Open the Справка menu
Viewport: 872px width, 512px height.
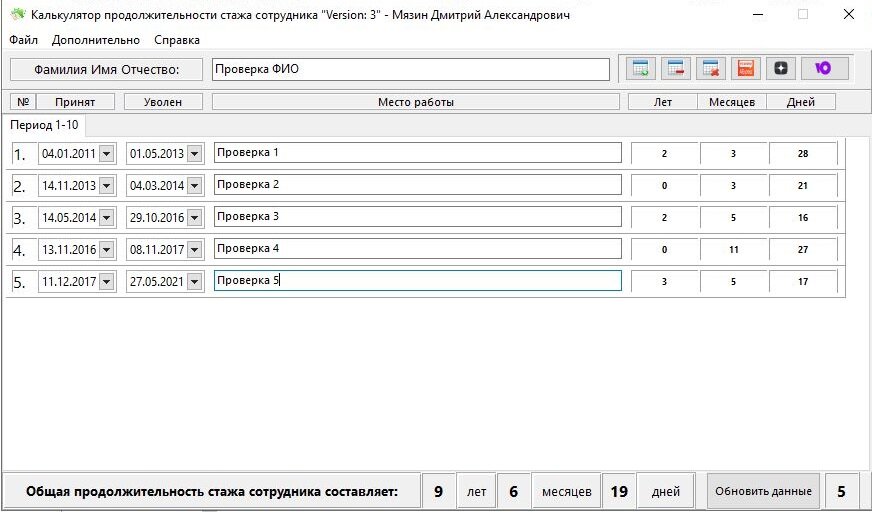(177, 40)
